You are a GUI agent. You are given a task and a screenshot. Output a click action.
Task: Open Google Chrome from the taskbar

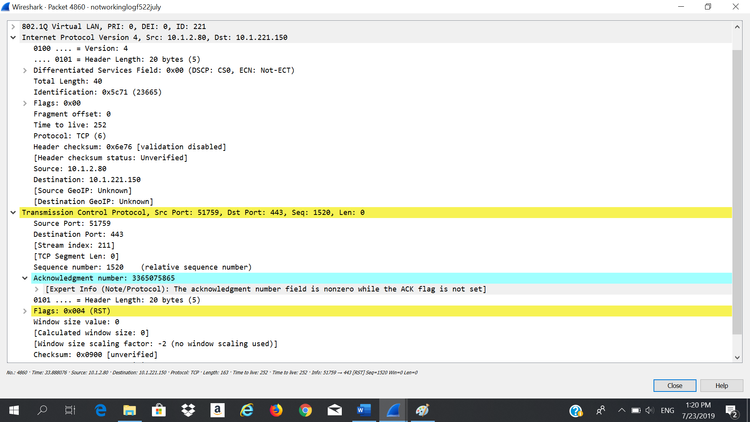pos(306,409)
